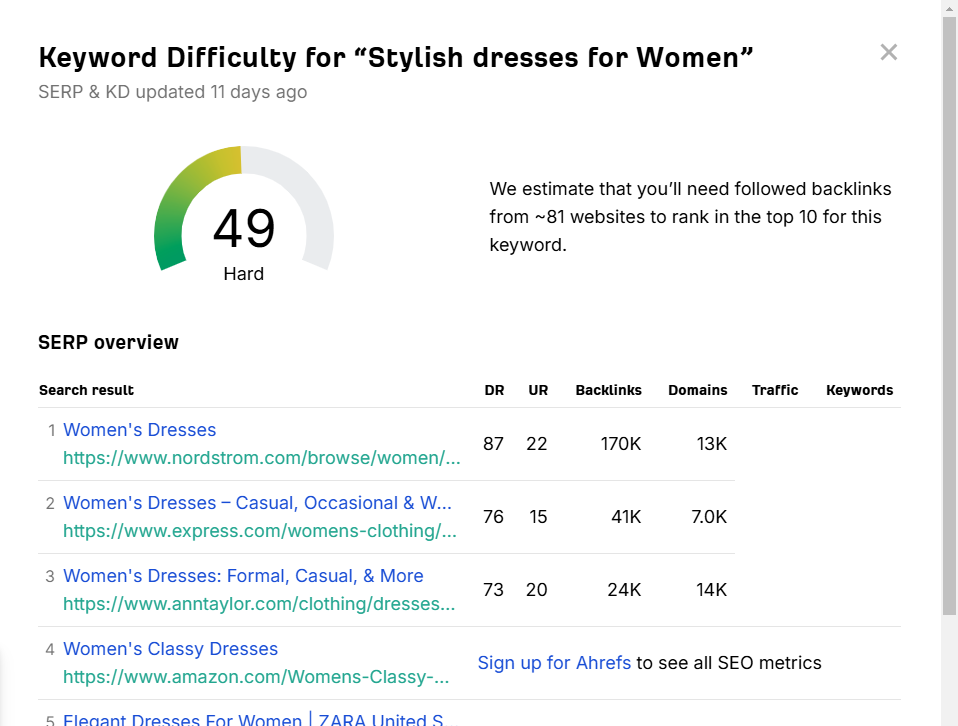Viewport: 958px width, 726px height.
Task: Click the difficulty gauge showing 49
Action: coord(244,230)
